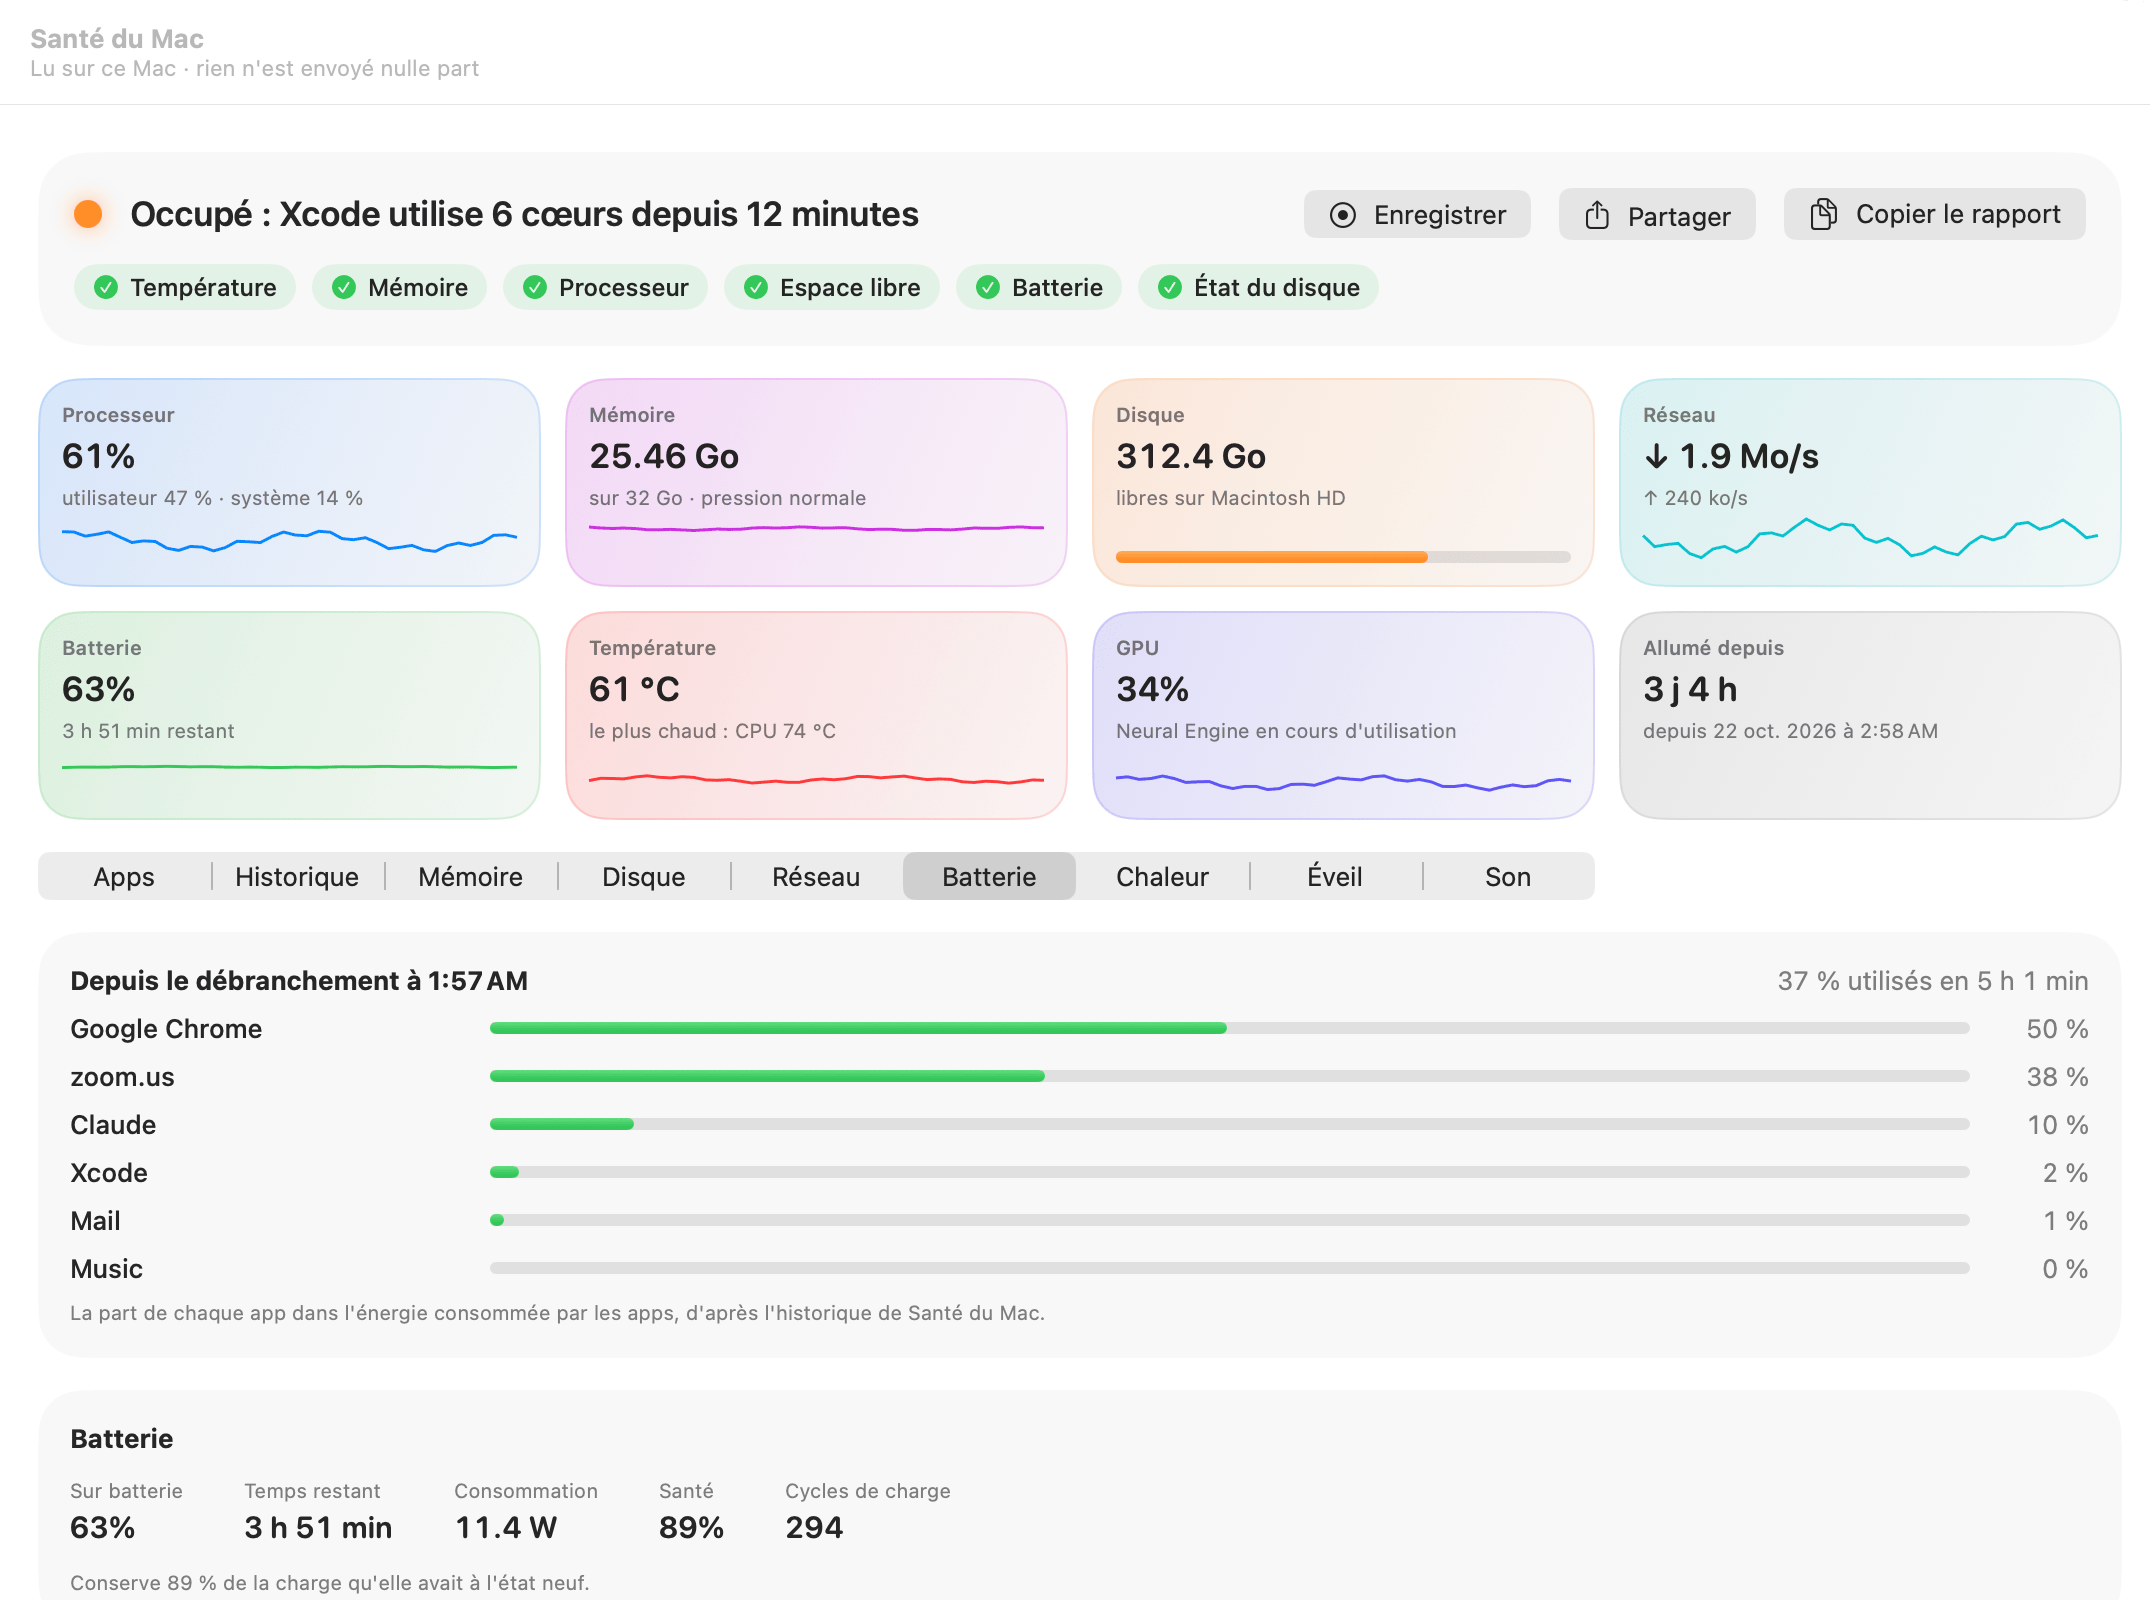
Task: Click the green check beside Température
Action: coord(106,288)
